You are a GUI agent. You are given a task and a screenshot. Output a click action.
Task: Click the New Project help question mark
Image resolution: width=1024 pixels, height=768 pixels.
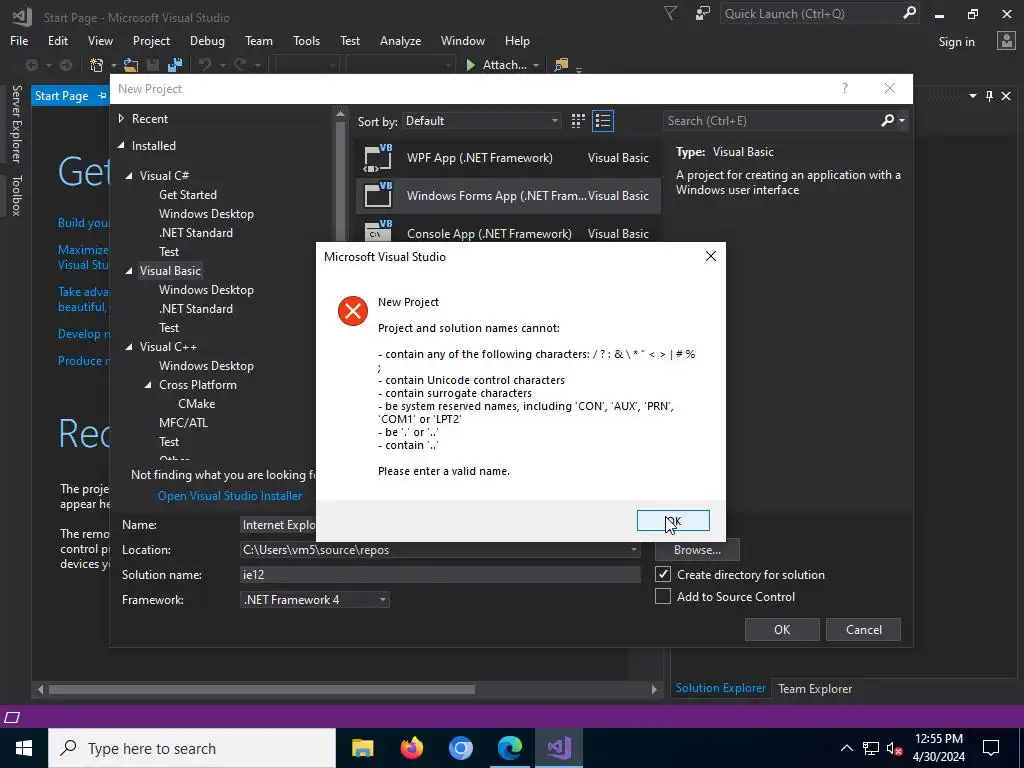(x=844, y=88)
